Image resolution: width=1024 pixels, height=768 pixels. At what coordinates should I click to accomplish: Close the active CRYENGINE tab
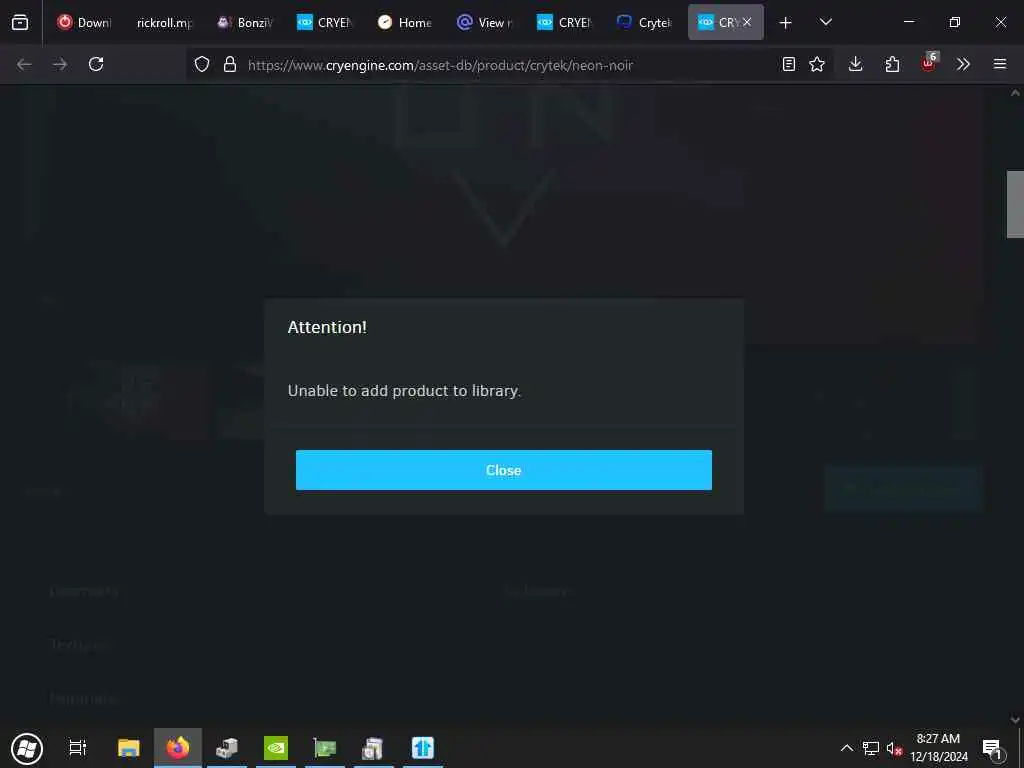747,22
